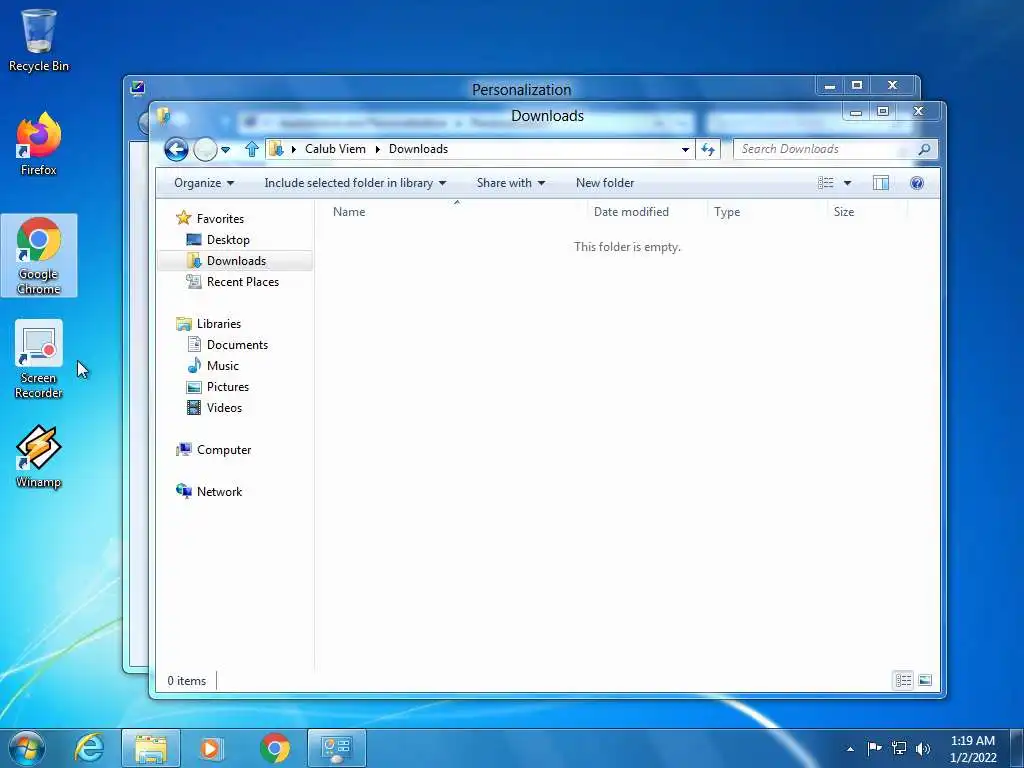Click the Show desktop strip at taskbar end
Image resolution: width=1024 pixels, height=768 pixels.
(x=1017, y=748)
